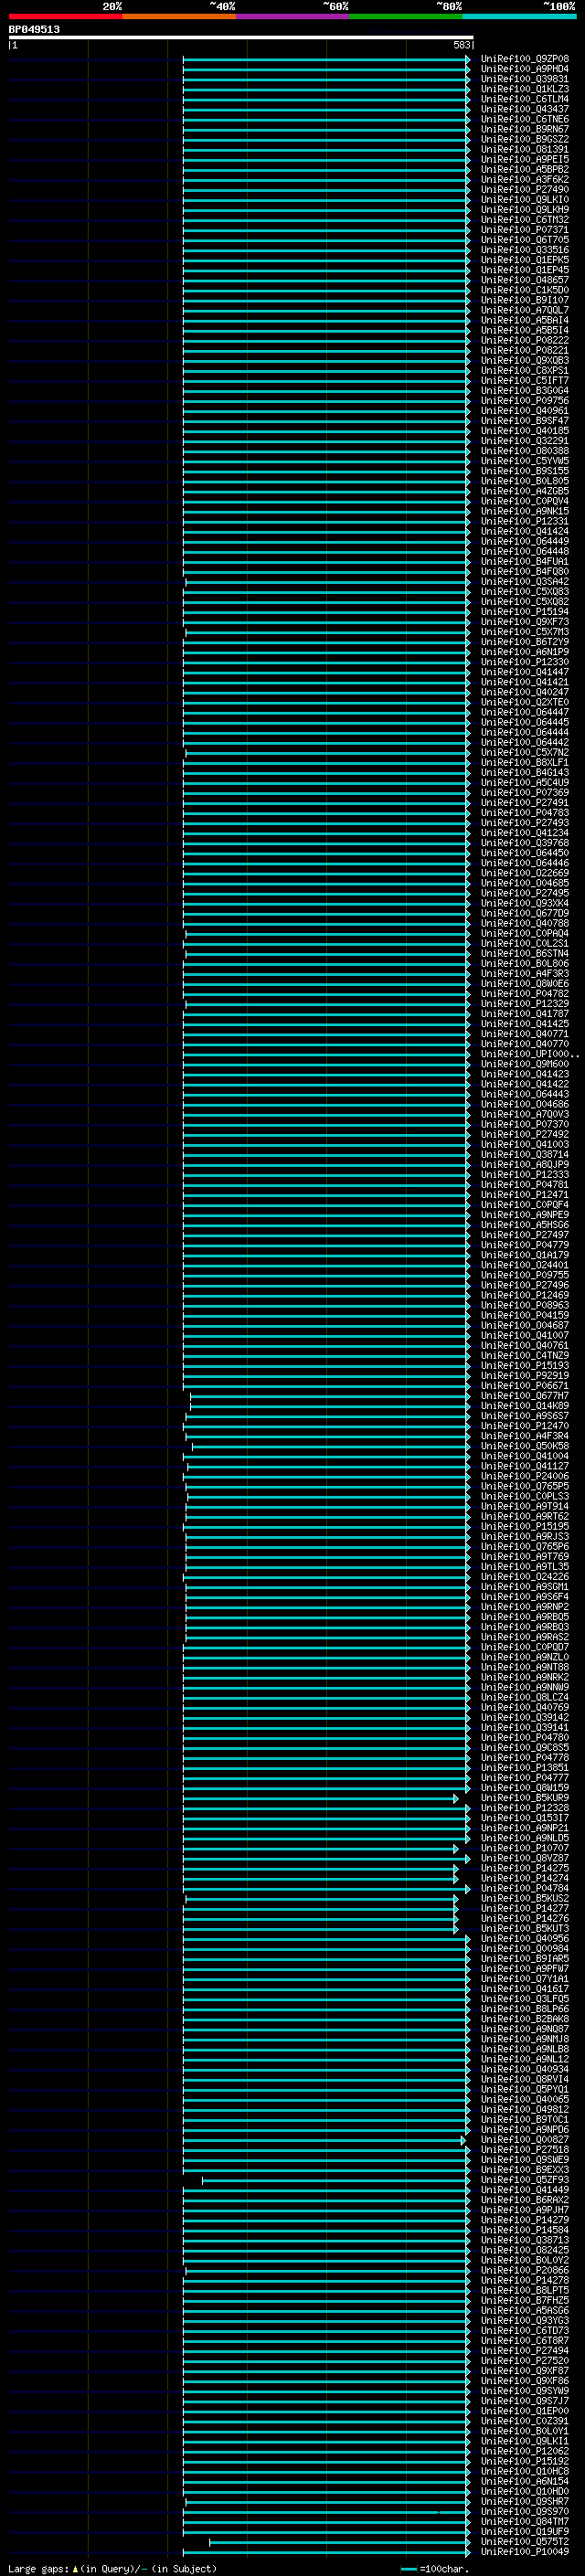Viewport: 585px width, 2576px height.
Task: Select the UniRef100_A9PEI5 label
Action: (524, 159)
